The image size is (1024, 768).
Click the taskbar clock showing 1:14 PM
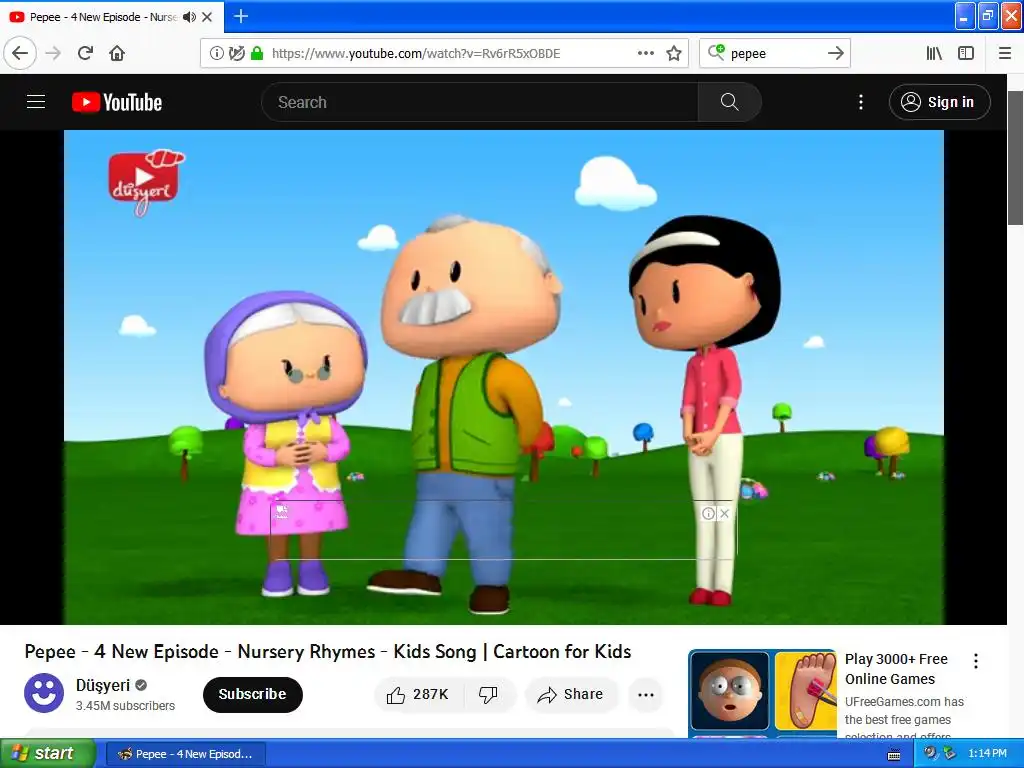[987, 754]
